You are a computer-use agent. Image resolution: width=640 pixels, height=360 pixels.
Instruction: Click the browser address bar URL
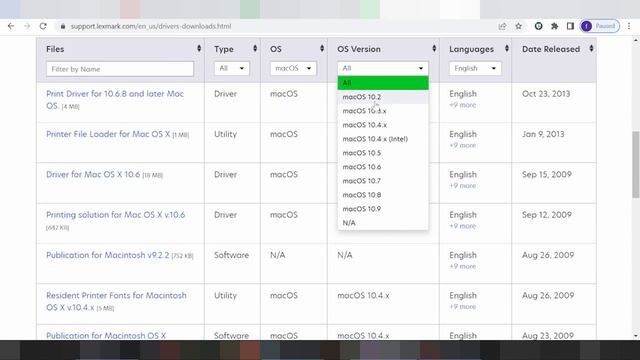151,26
